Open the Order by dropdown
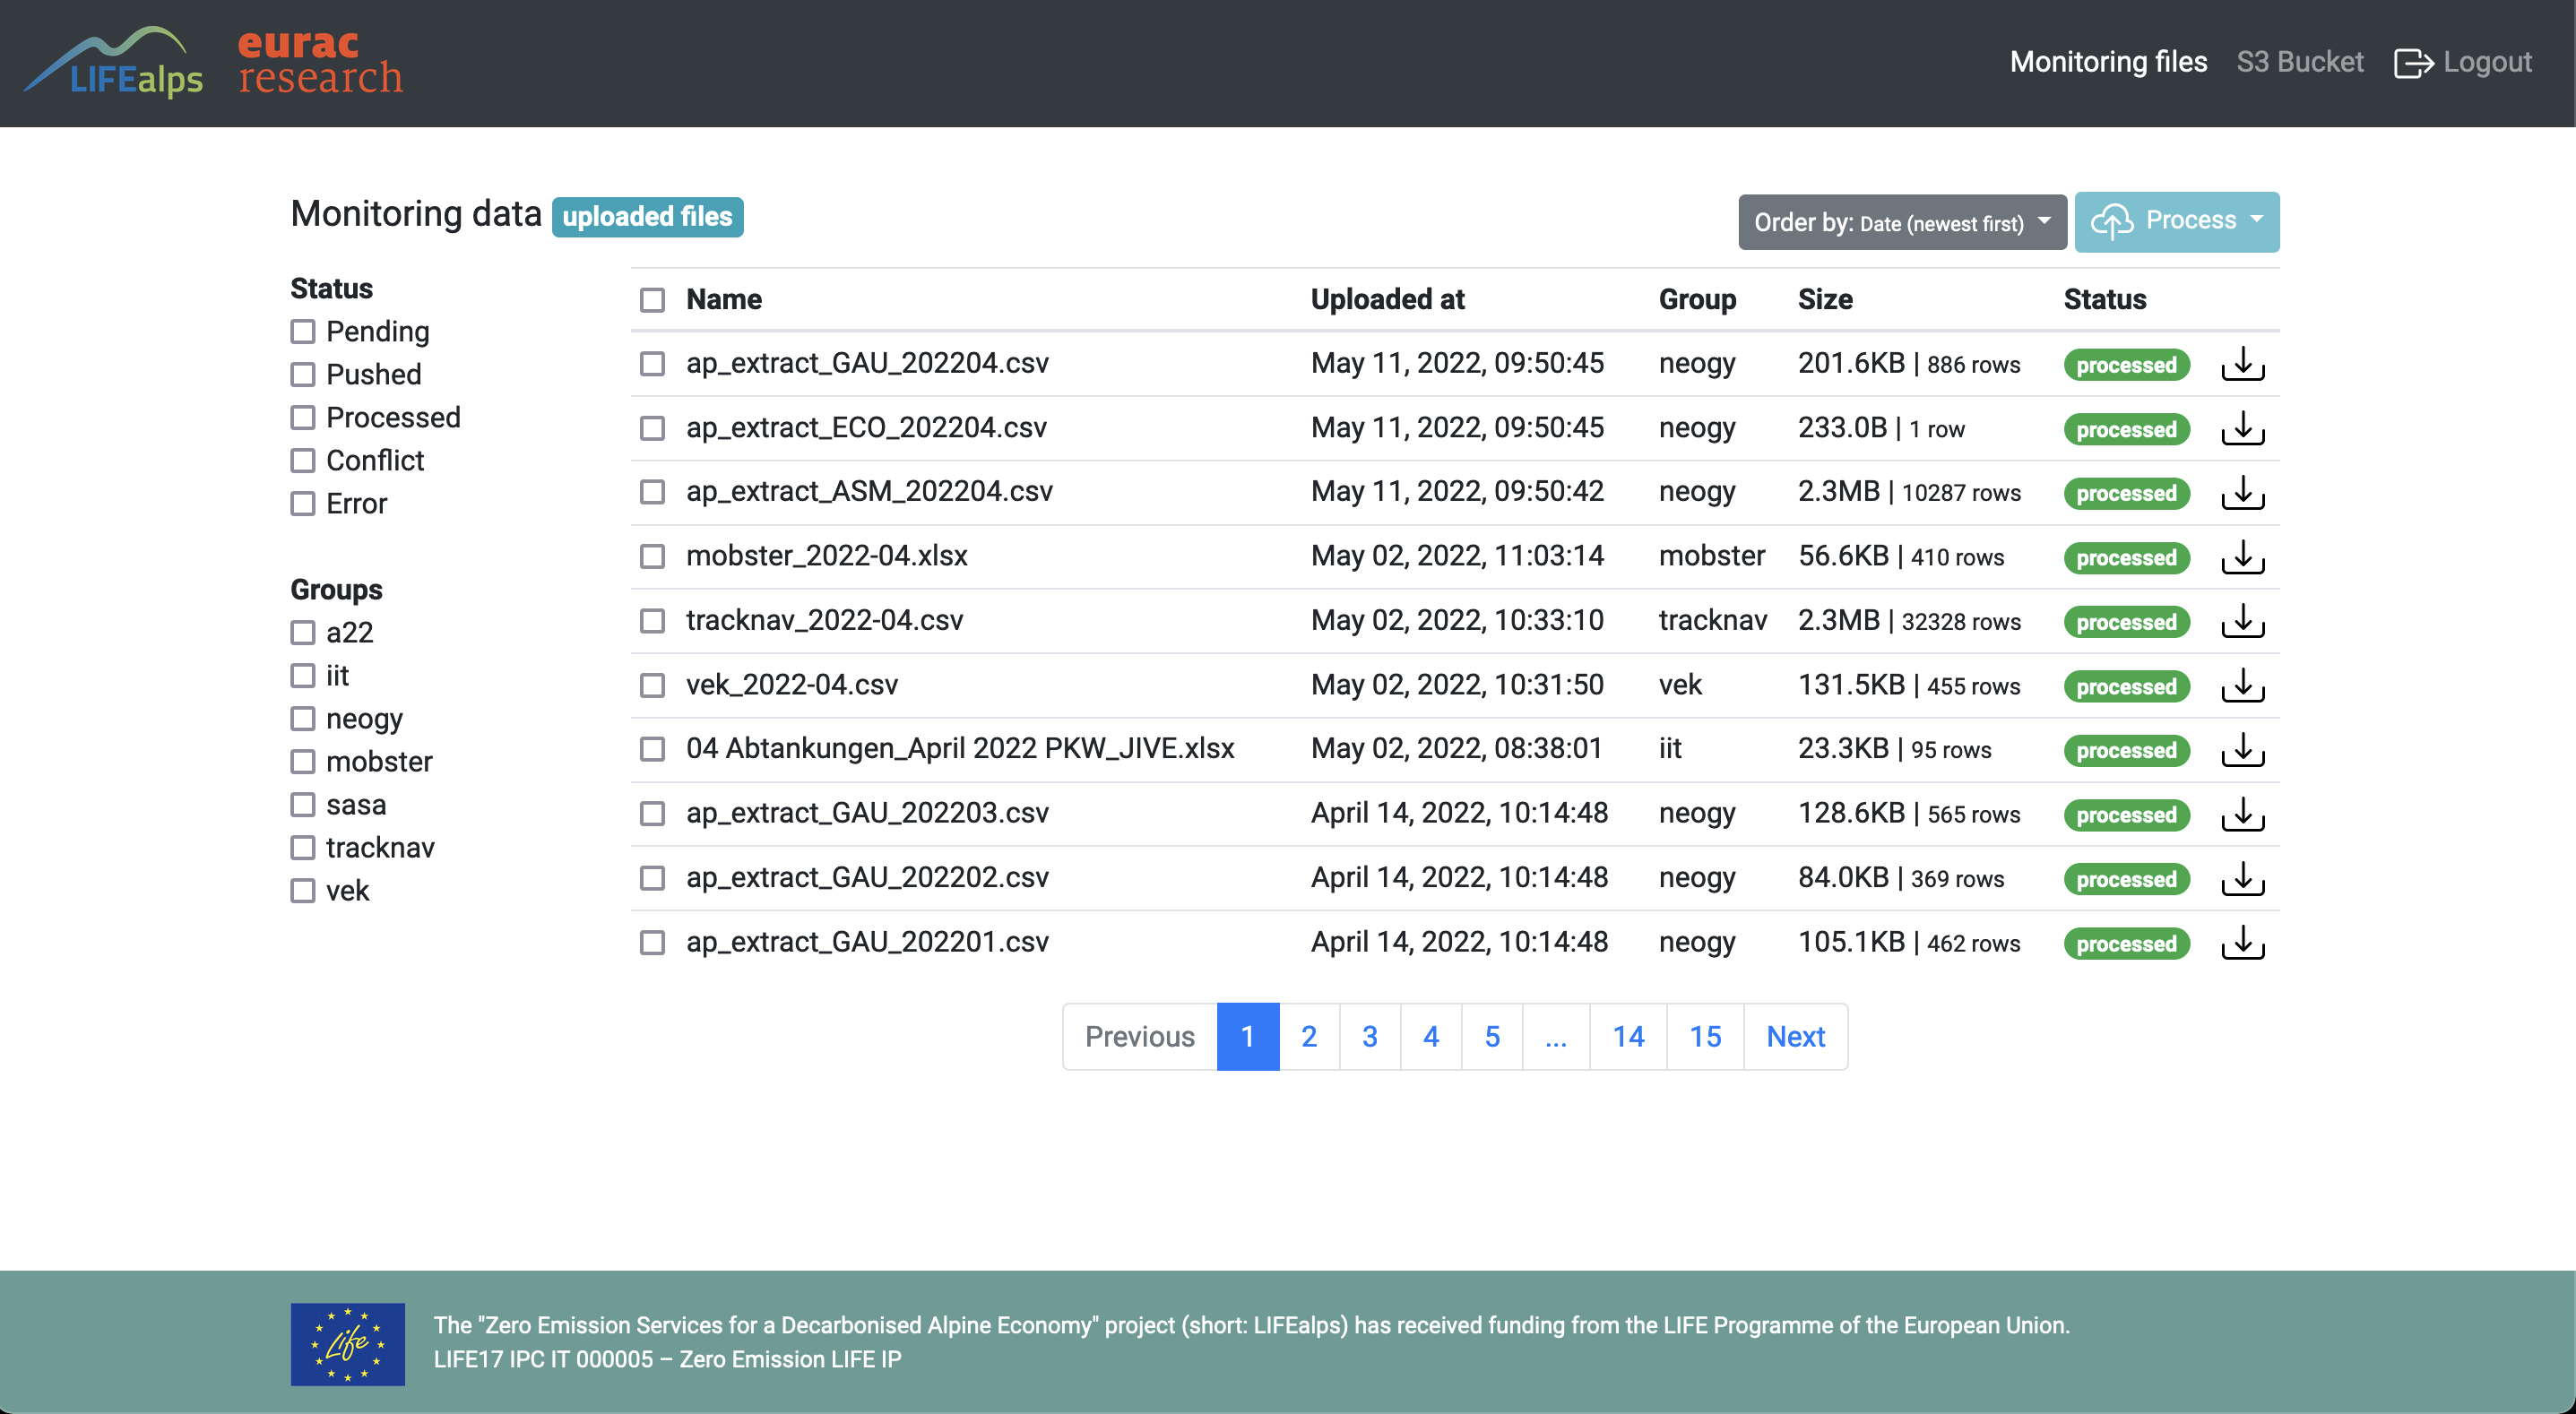Viewport: 2576px width, 1414px height. (x=1902, y=222)
